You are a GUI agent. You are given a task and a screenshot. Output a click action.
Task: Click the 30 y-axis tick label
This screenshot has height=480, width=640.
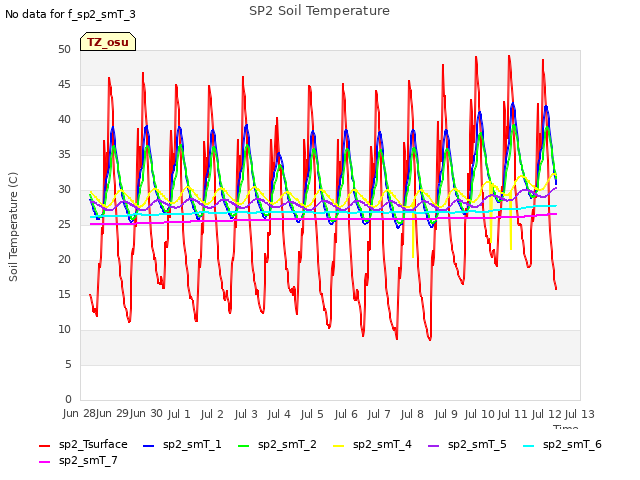(64, 189)
